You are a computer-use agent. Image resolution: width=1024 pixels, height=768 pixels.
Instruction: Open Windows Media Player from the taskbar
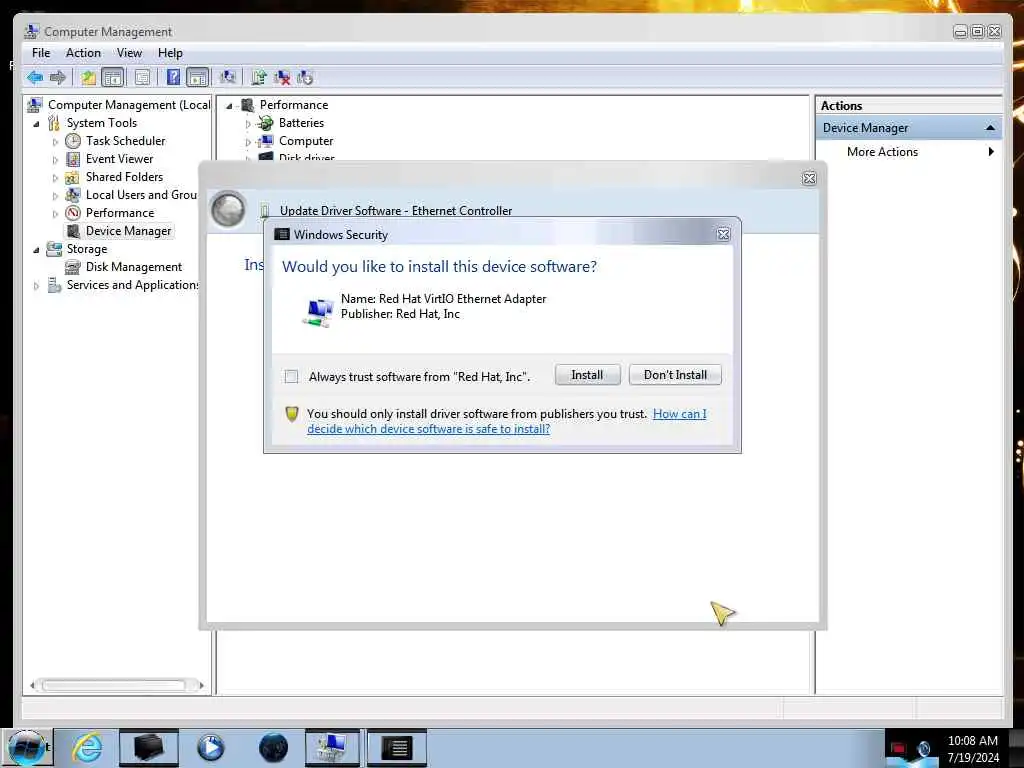(210, 748)
